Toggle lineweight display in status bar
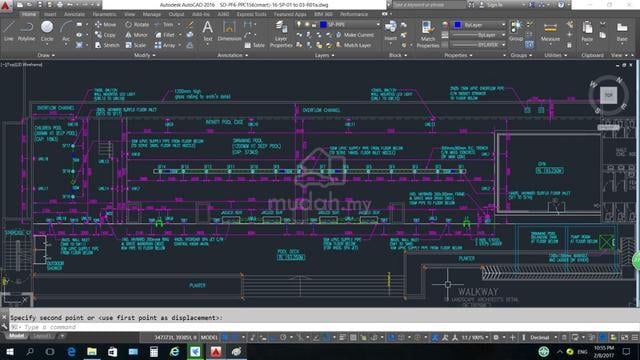Viewport: 640px width, 360px height. tap(343, 338)
